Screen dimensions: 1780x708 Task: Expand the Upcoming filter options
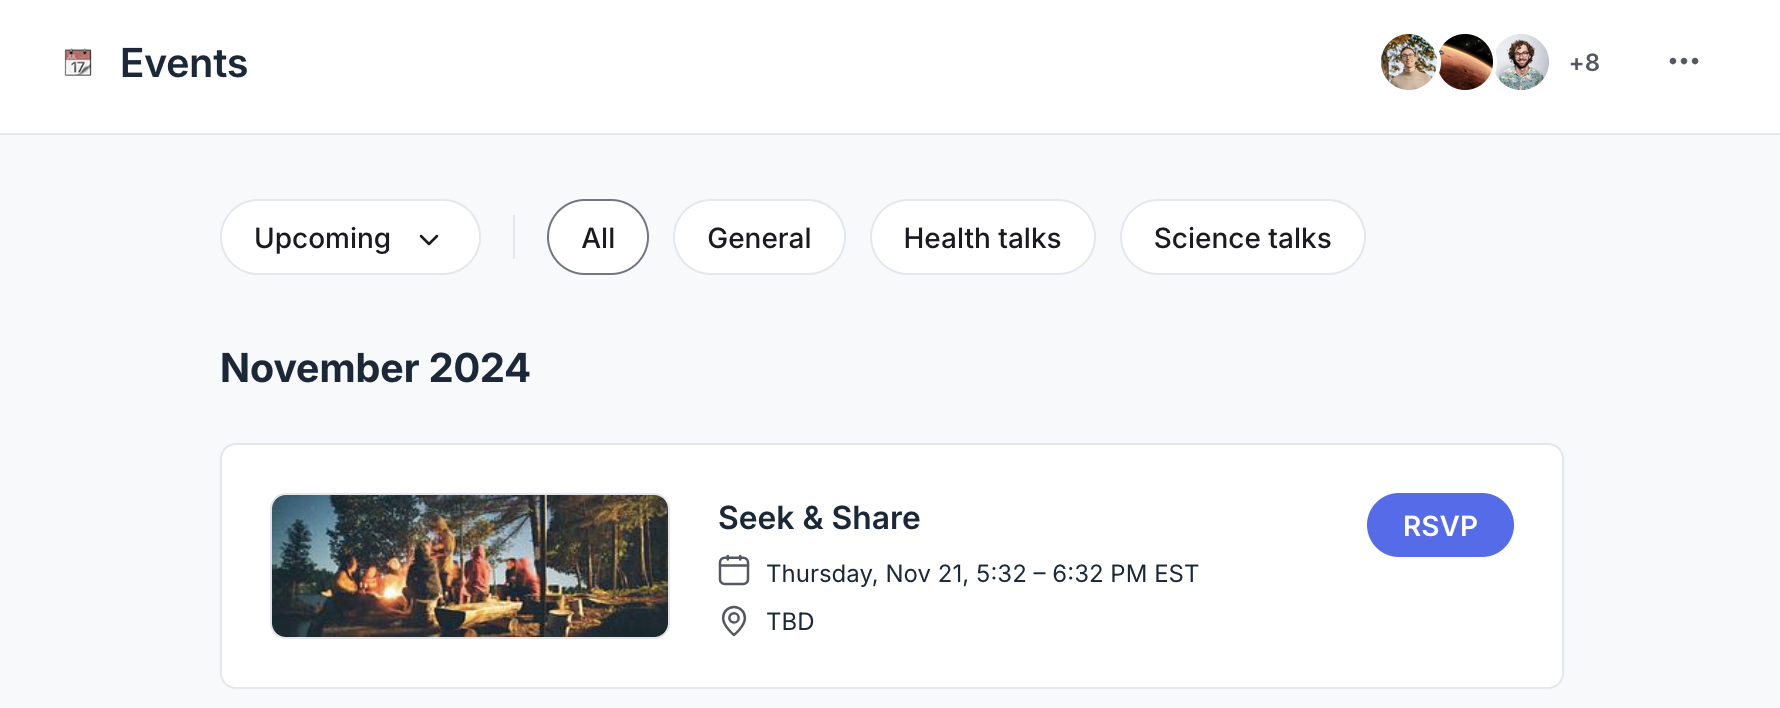(x=349, y=237)
